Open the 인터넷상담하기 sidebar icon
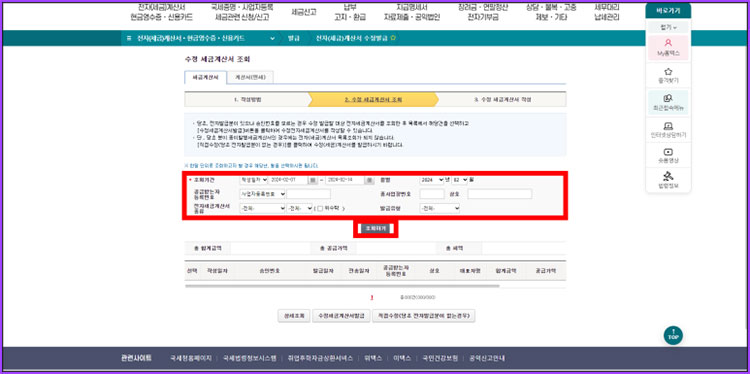The image size is (750, 374). click(668, 130)
